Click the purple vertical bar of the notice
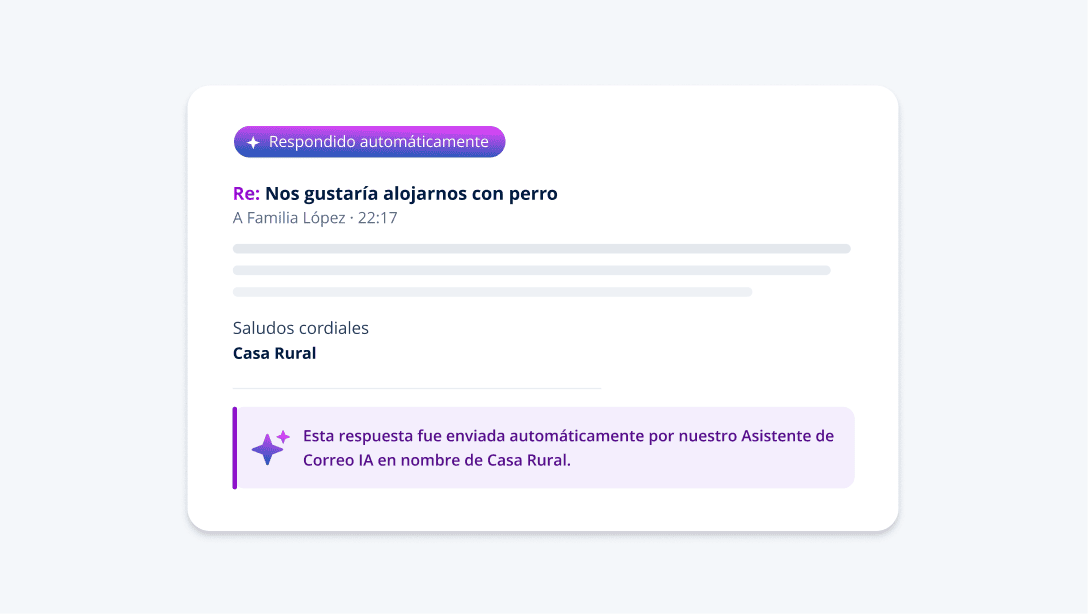The width and height of the screenshot is (1088, 614). (235, 448)
